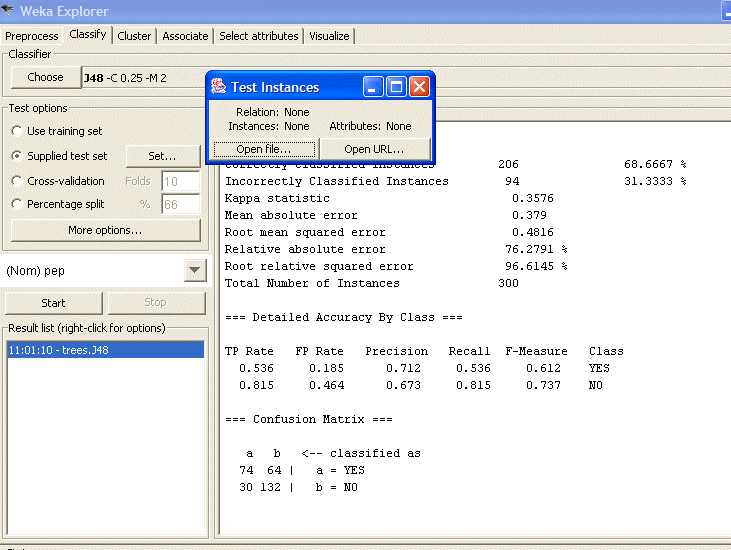731x550 pixels.
Task: Minimize the Test Instances dialog
Action: pos(373,87)
